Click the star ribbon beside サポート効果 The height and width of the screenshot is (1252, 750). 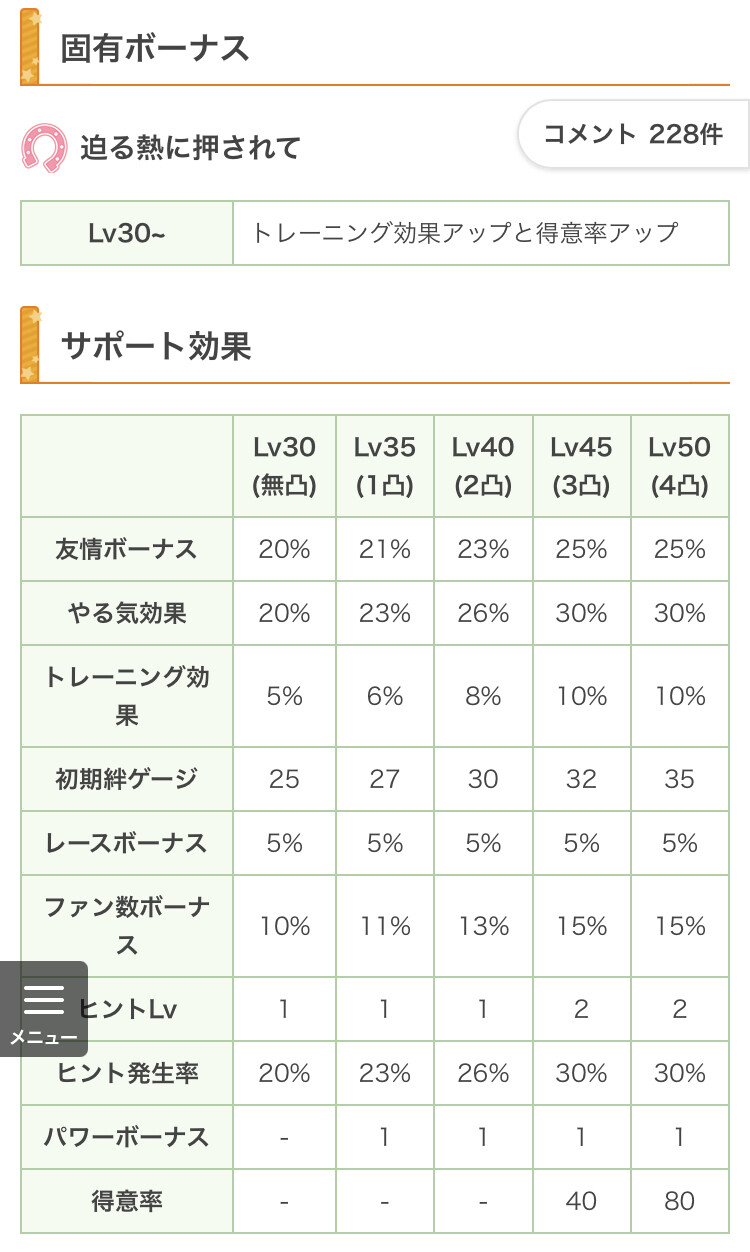30,345
